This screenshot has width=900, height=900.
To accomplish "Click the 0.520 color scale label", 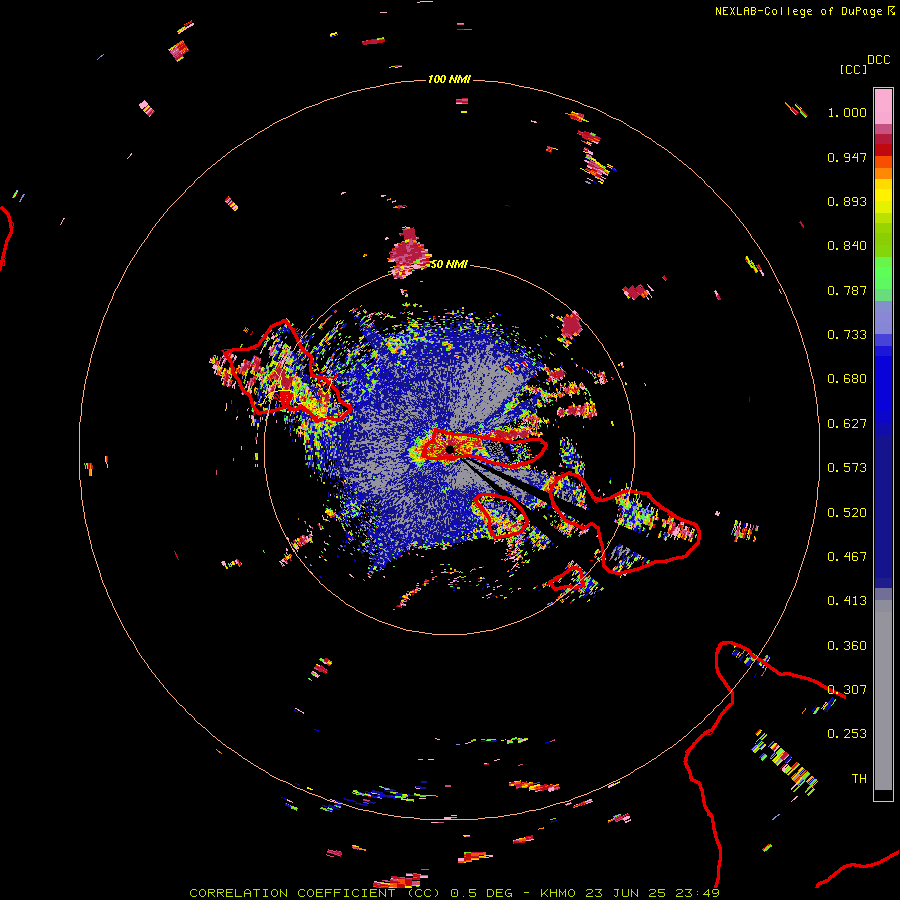I will pos(847,513).
